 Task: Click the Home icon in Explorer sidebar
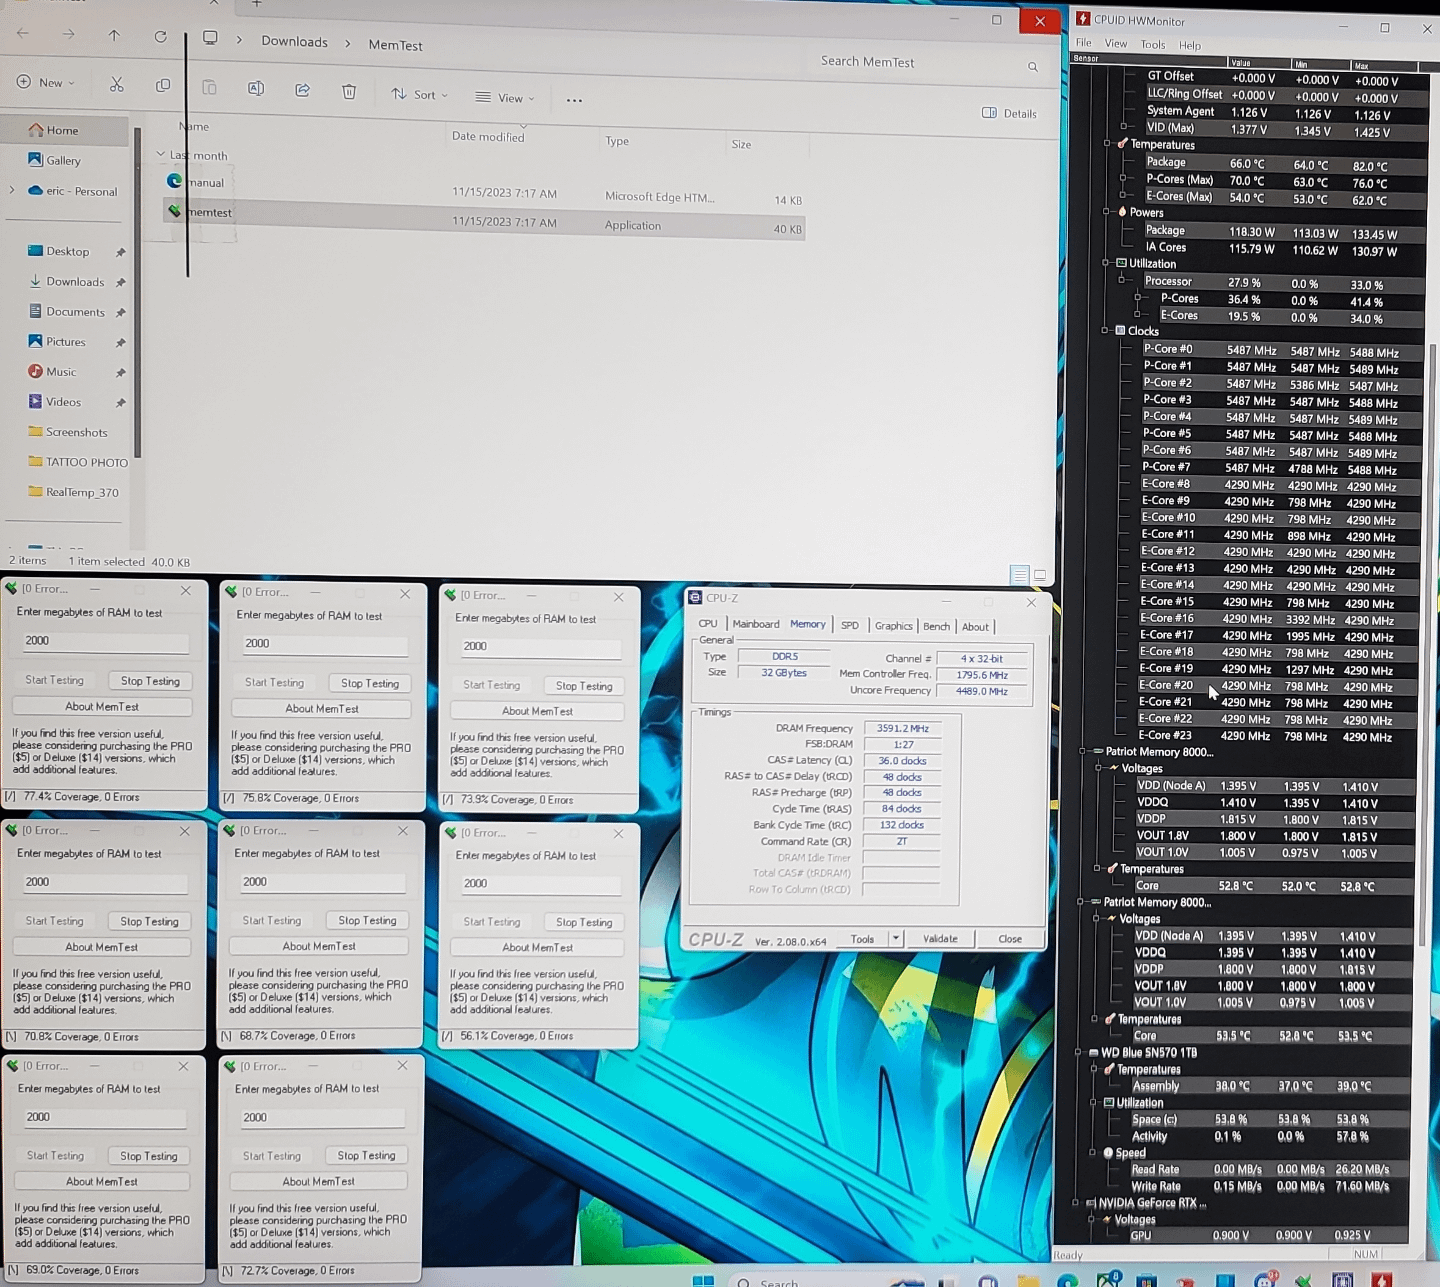pos(36,130)
